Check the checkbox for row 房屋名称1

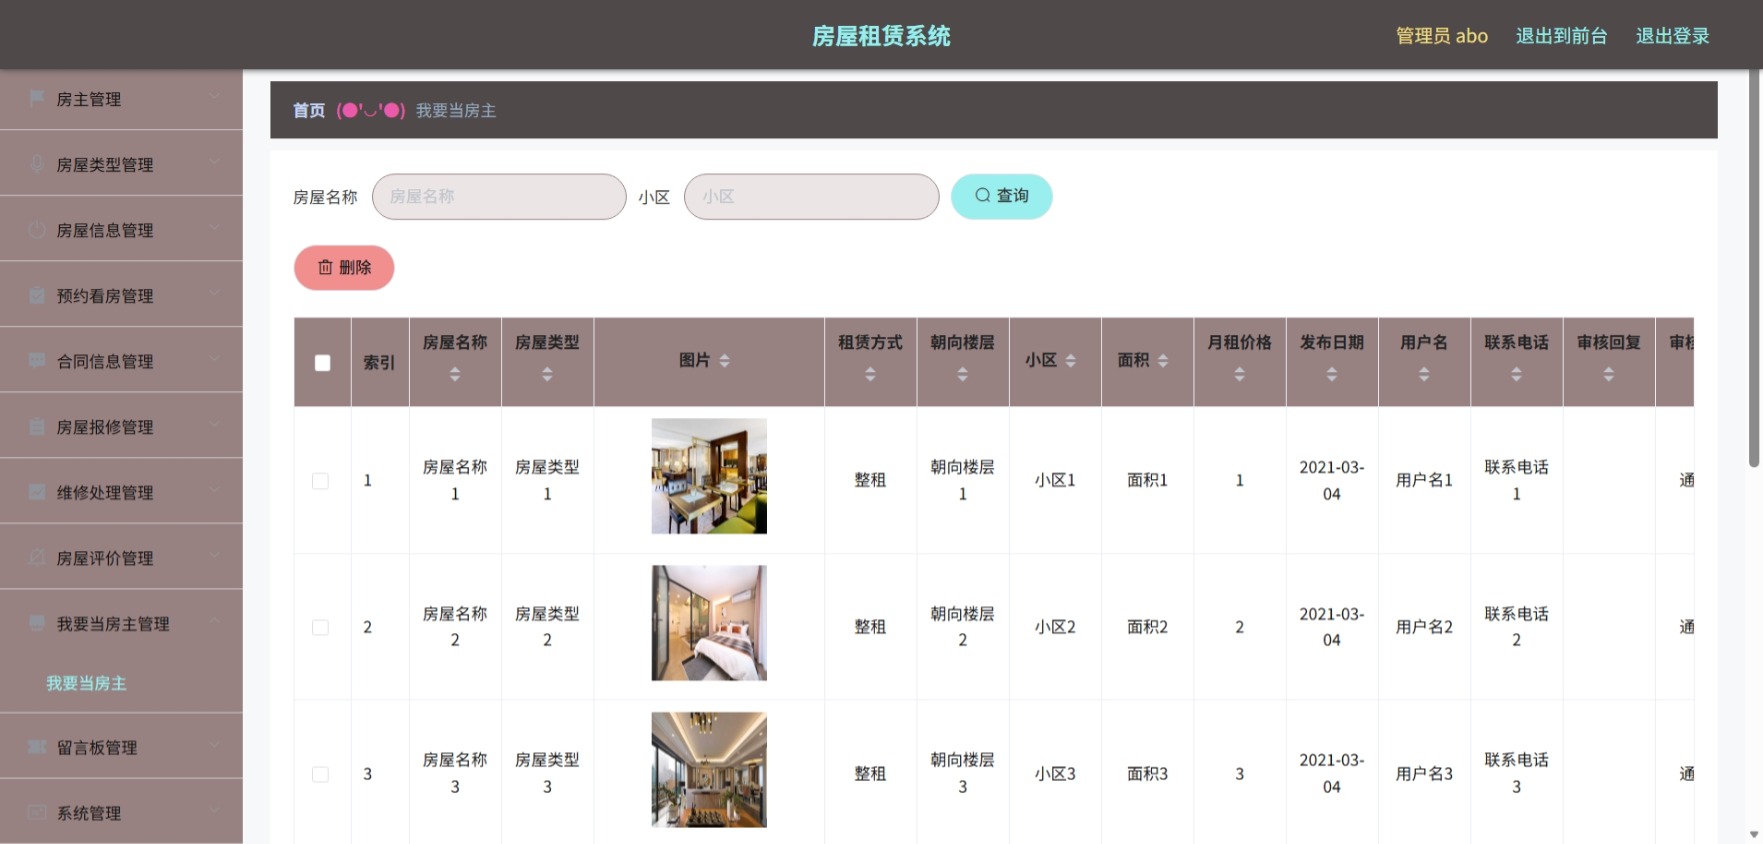320,481
